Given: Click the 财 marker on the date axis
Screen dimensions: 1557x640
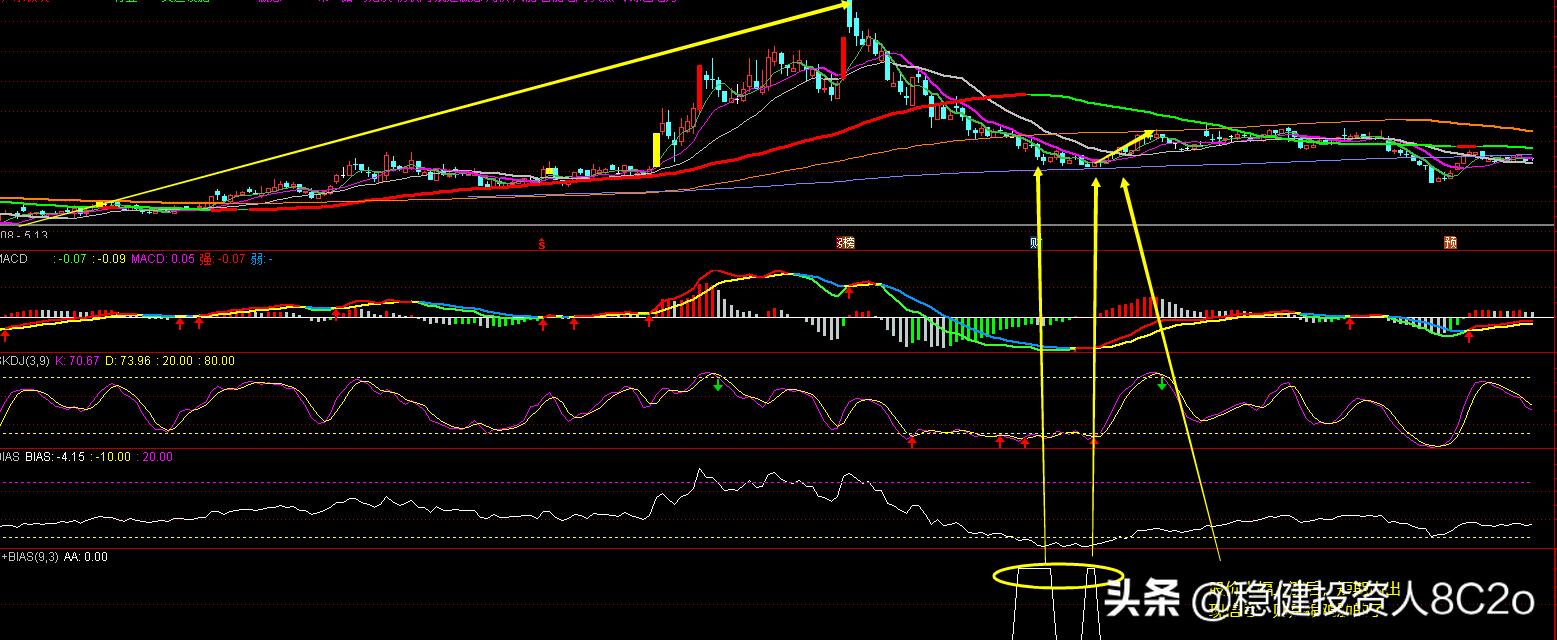Looking at the screenshot, I should 1036,242.
